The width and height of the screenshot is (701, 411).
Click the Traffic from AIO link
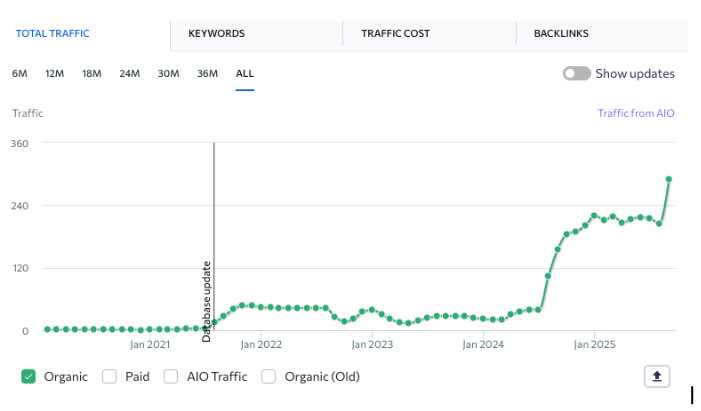pos(636,114)
